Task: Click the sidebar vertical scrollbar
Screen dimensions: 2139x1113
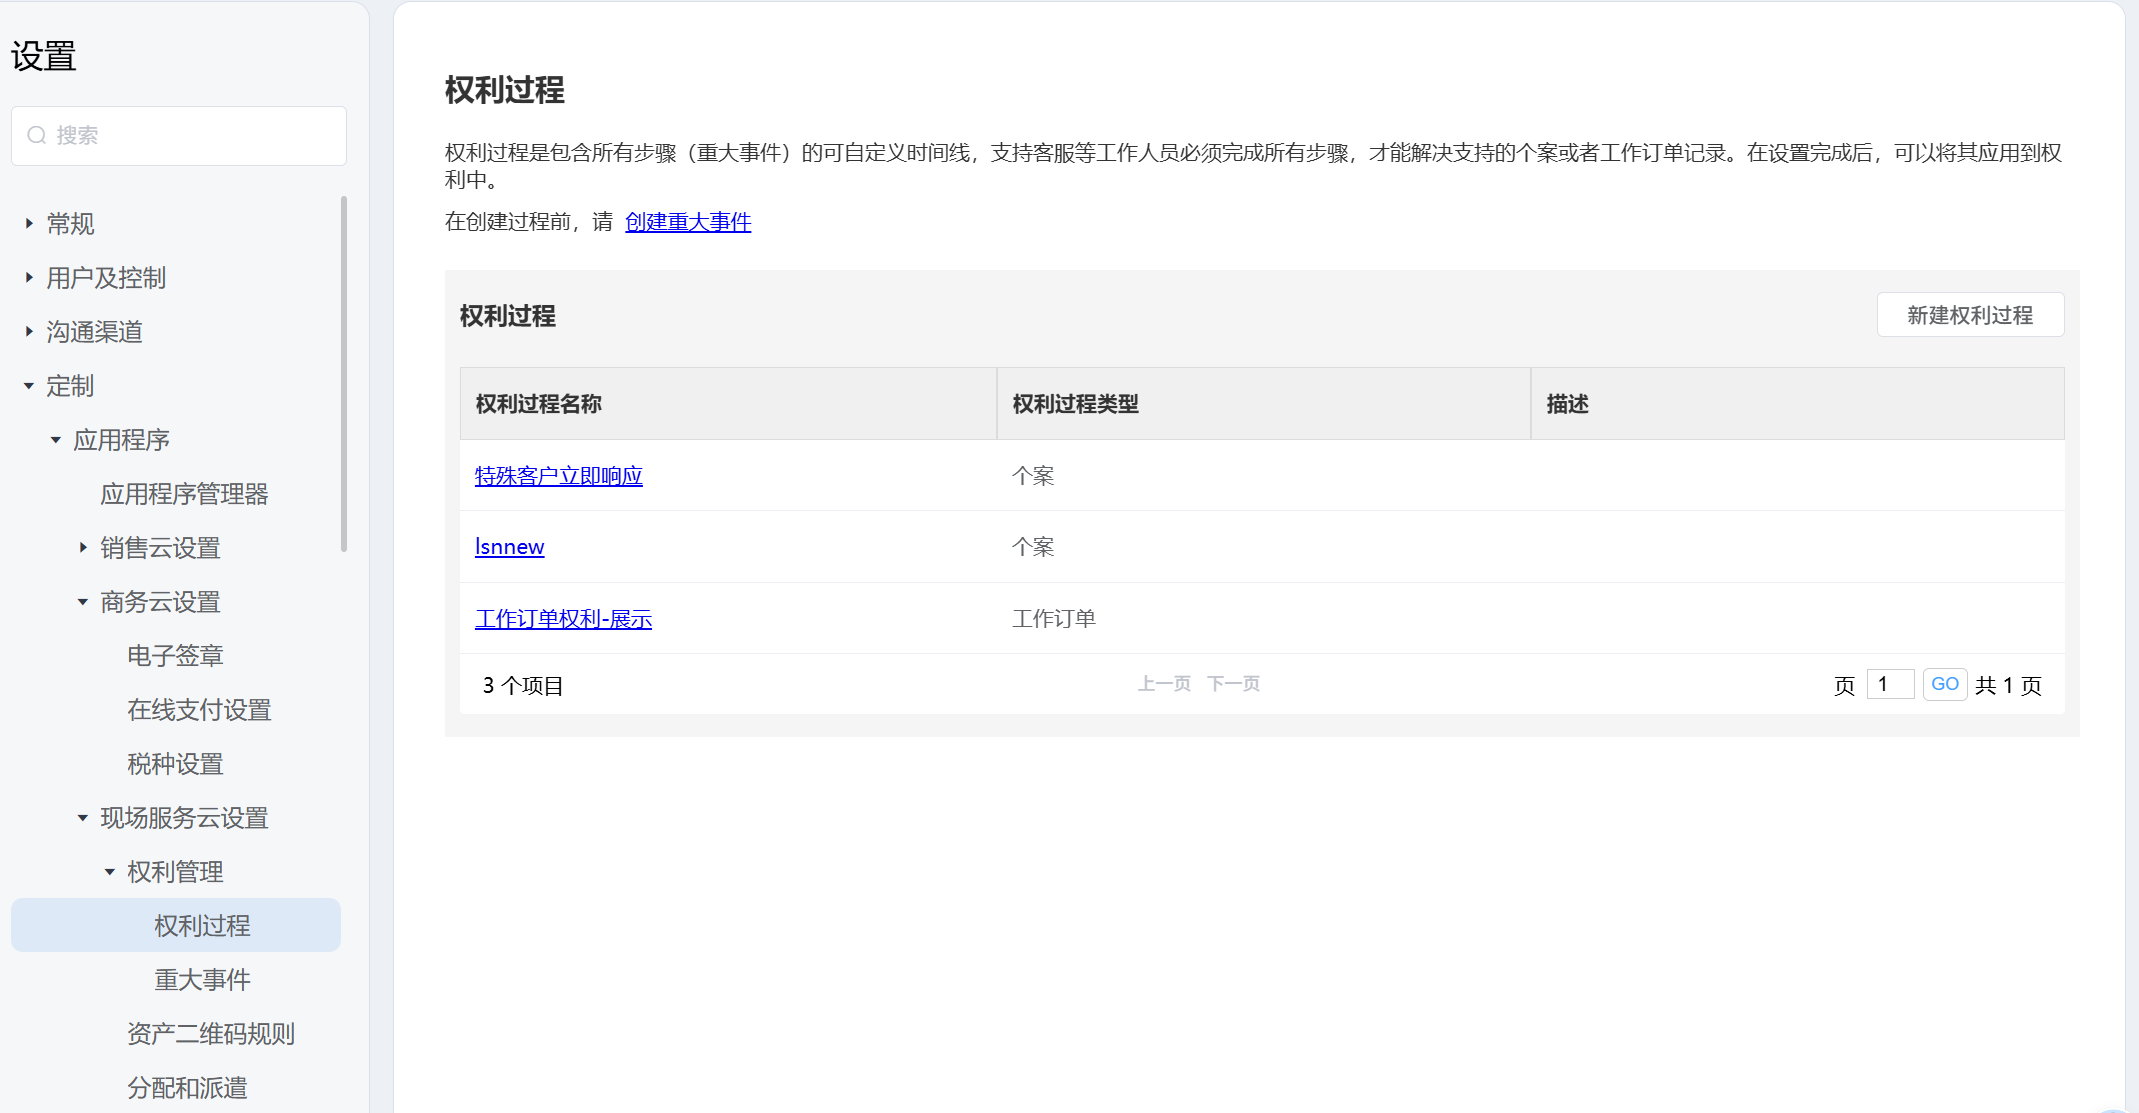Action: click(x=344, y=375)
